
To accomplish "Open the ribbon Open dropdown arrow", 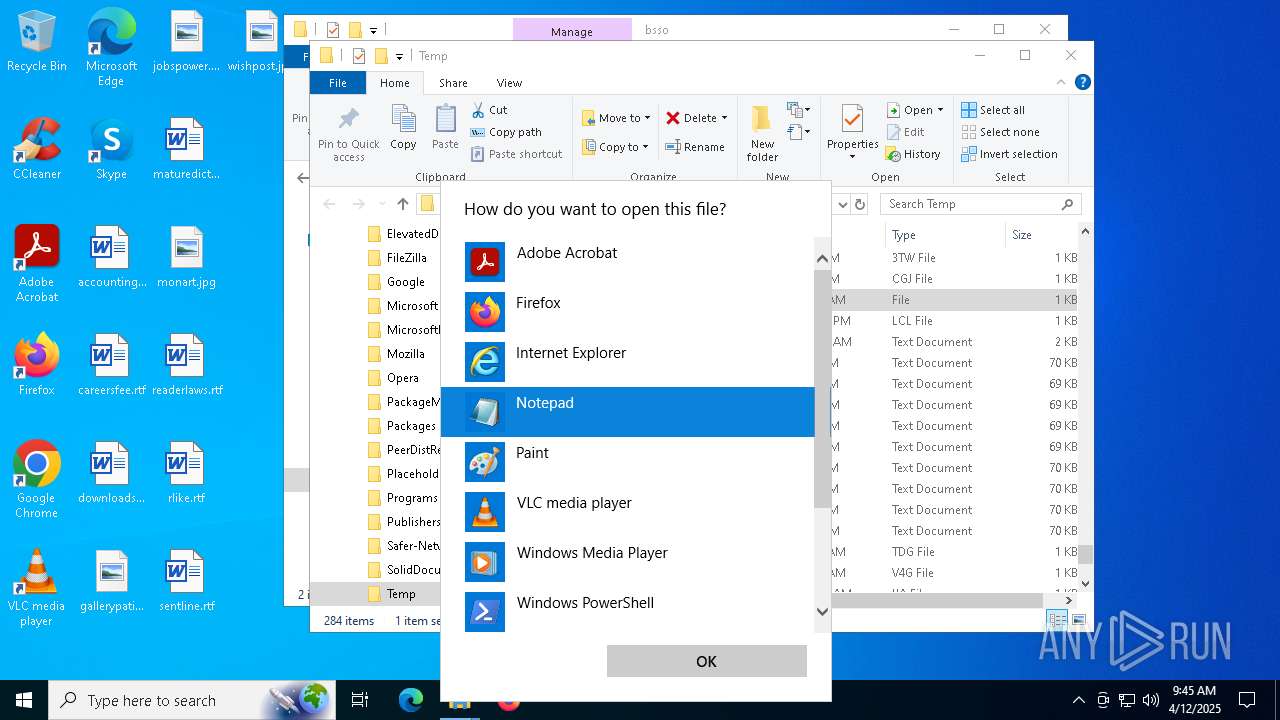I will (x=940, y=110).
